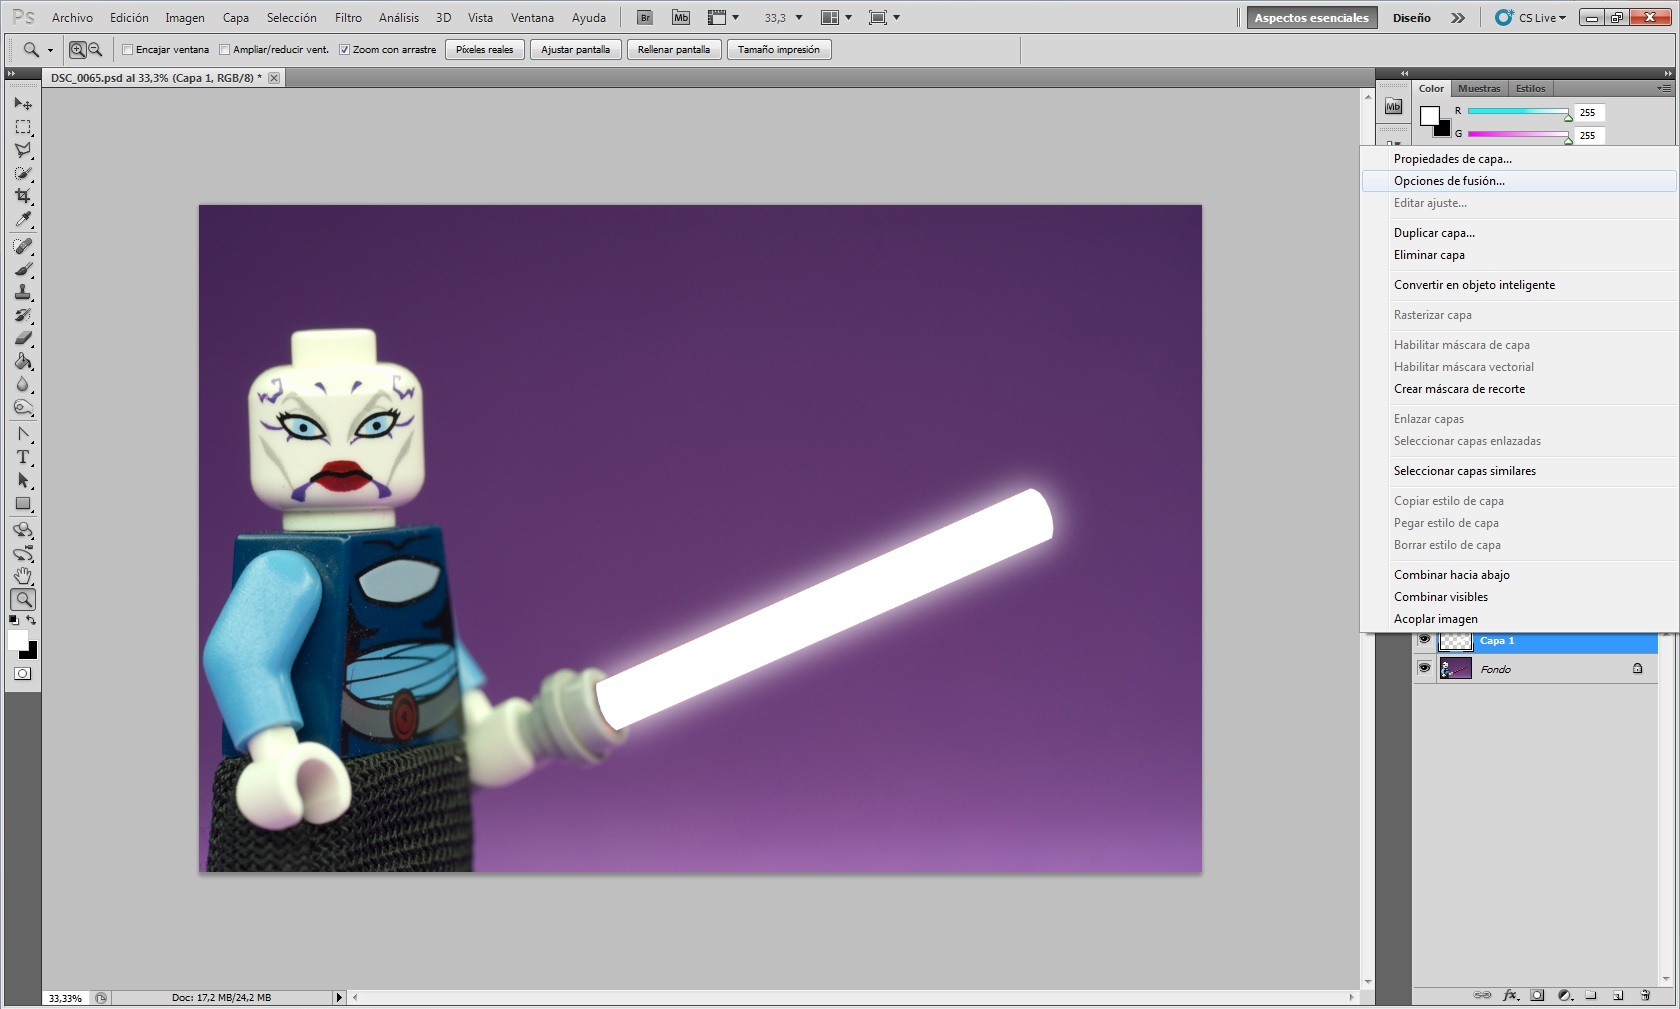Open the Filtro menu
The height and width of the screenshot is (1009, 1680).
pos(348,18)
